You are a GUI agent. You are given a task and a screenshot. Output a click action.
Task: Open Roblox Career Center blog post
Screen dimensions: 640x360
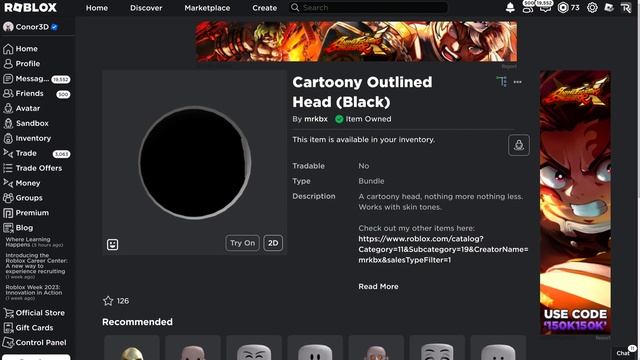[x=36, y=266]
